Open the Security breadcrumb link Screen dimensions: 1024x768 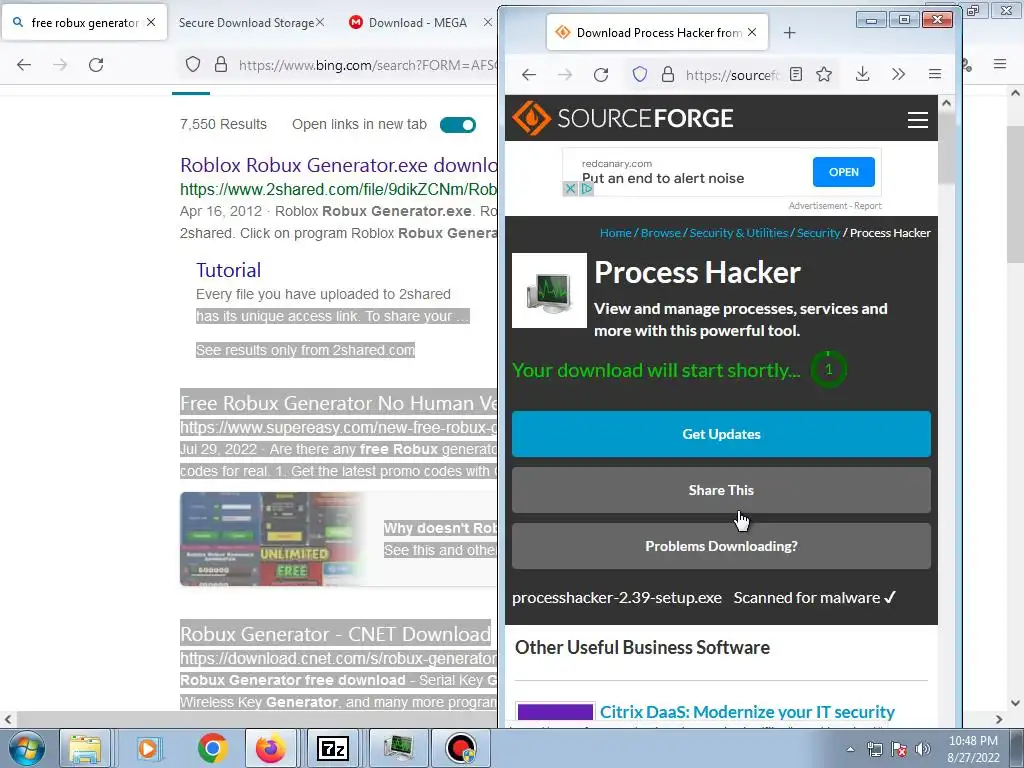pos(818,232)
